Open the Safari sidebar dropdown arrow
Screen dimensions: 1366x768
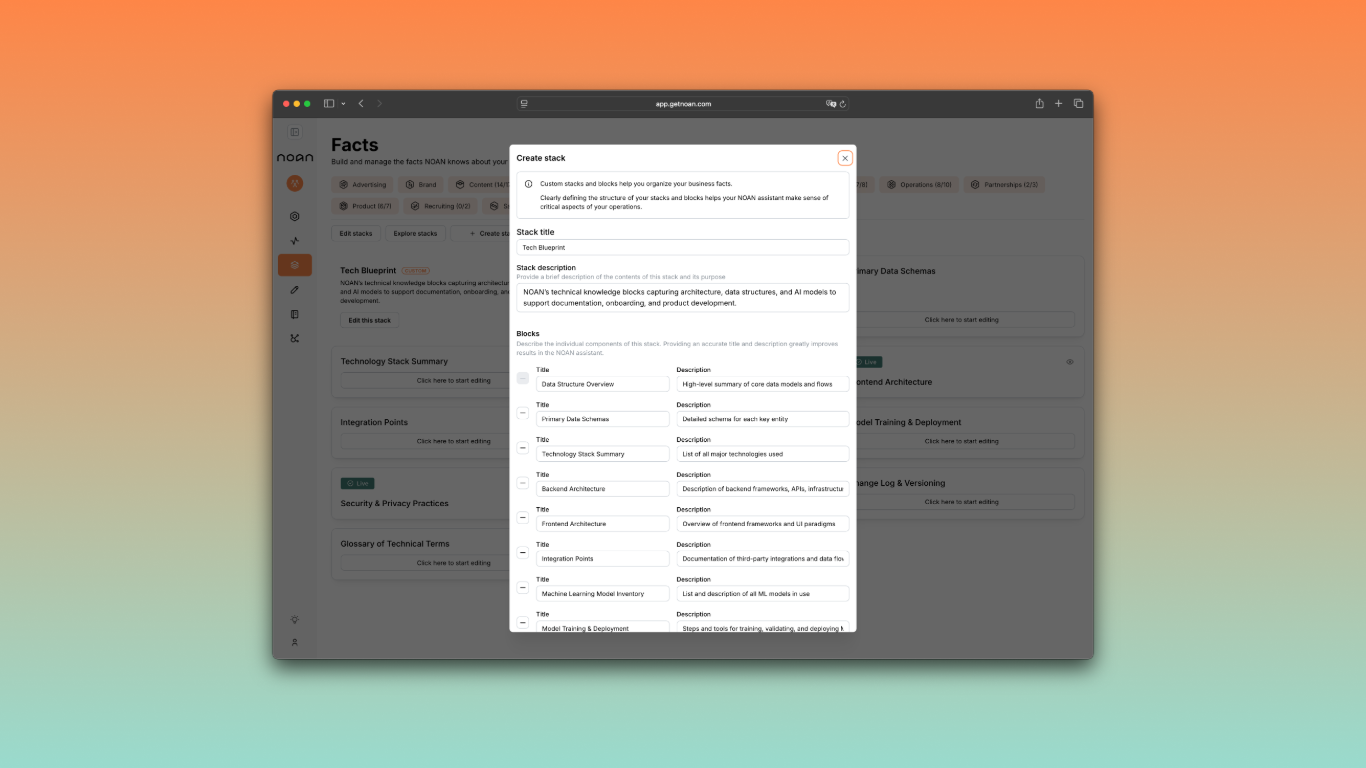(343, 104)
